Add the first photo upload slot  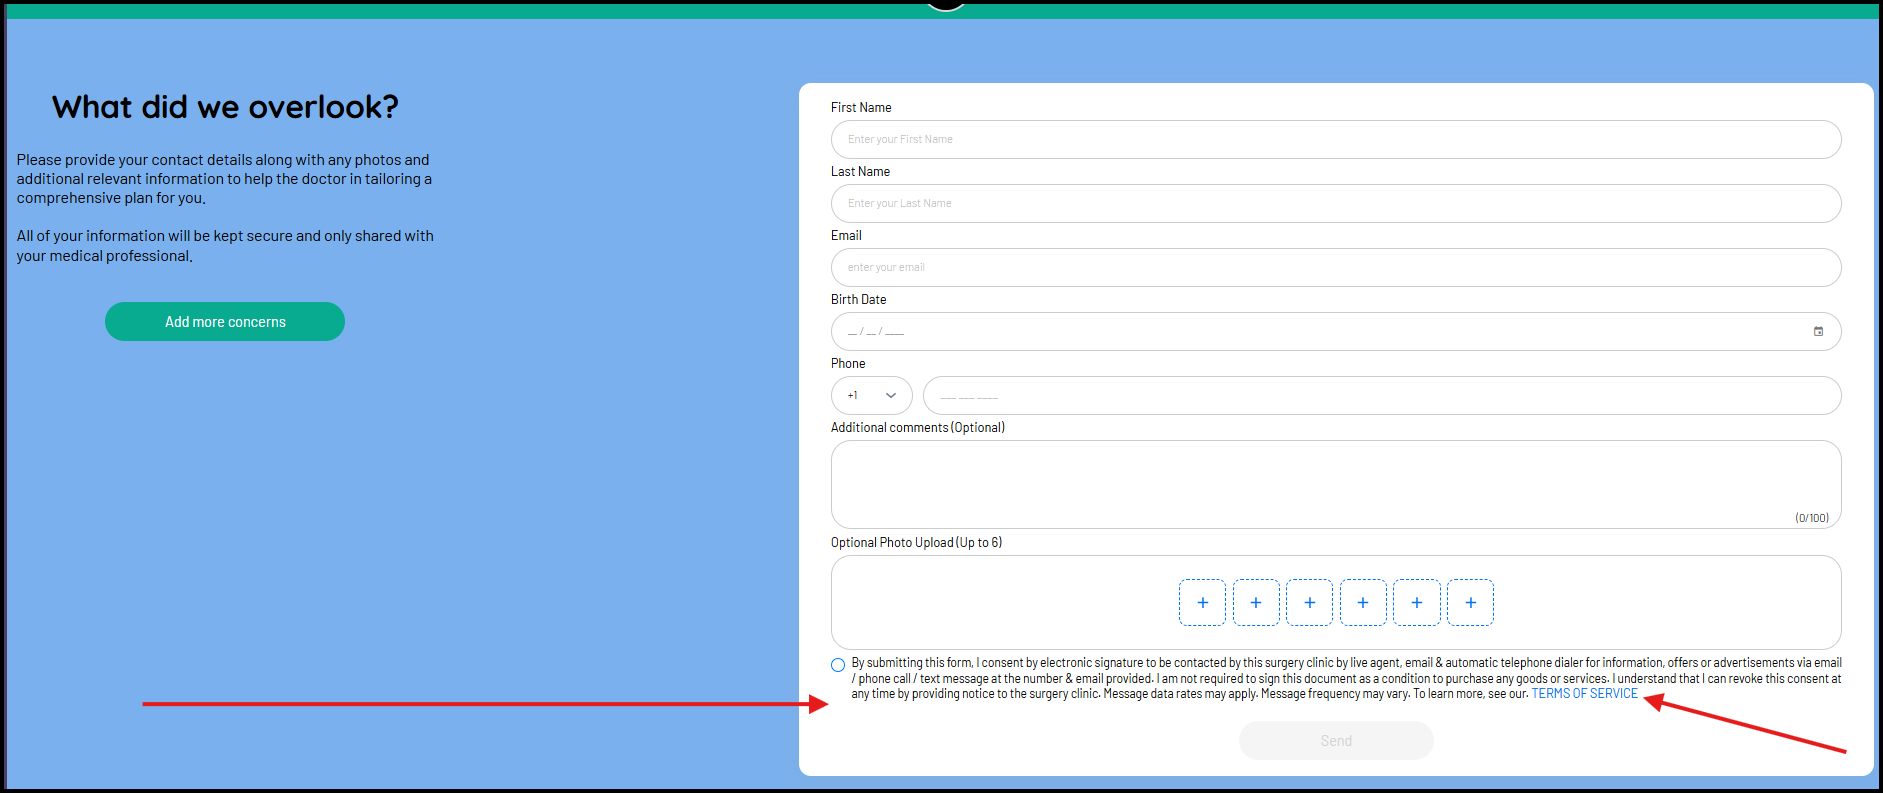click(1202, 603)
